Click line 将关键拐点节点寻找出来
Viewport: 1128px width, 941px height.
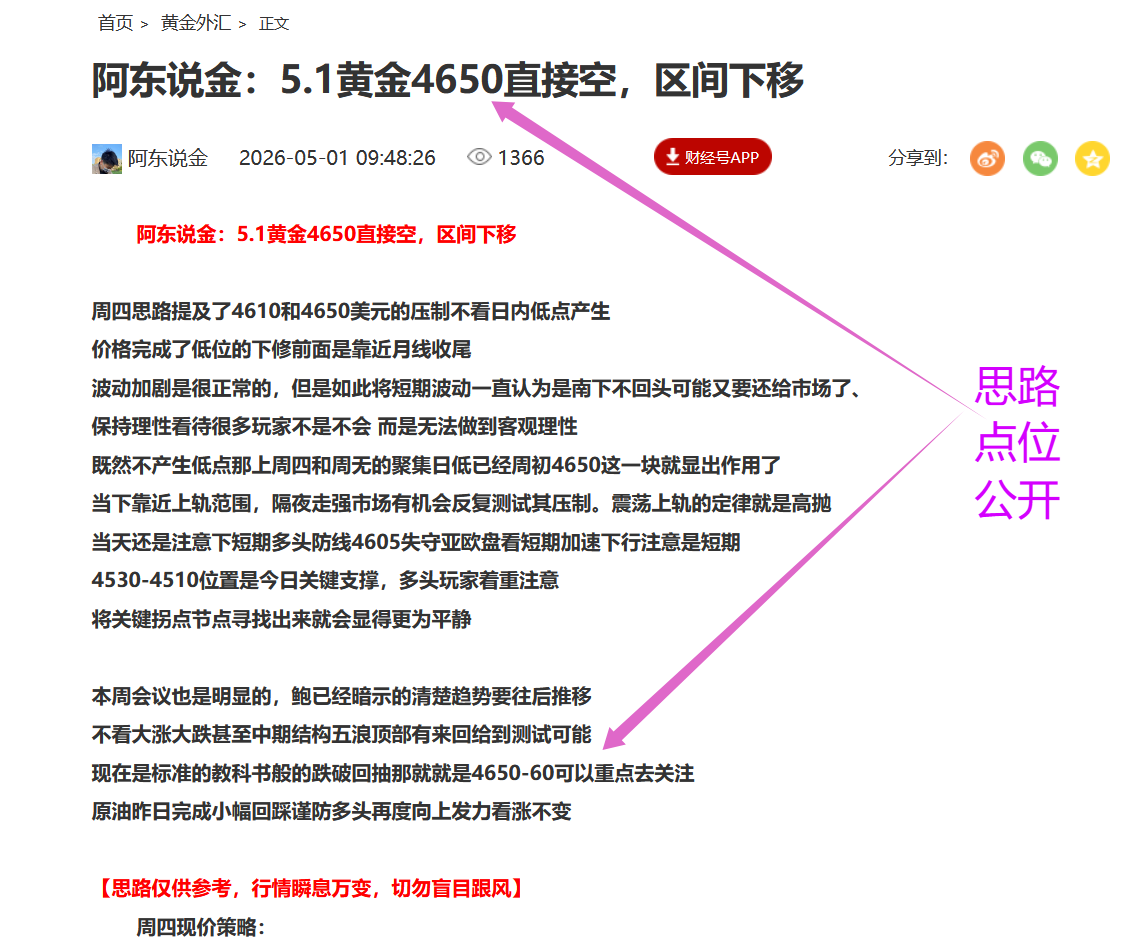[x=281, y=619]
